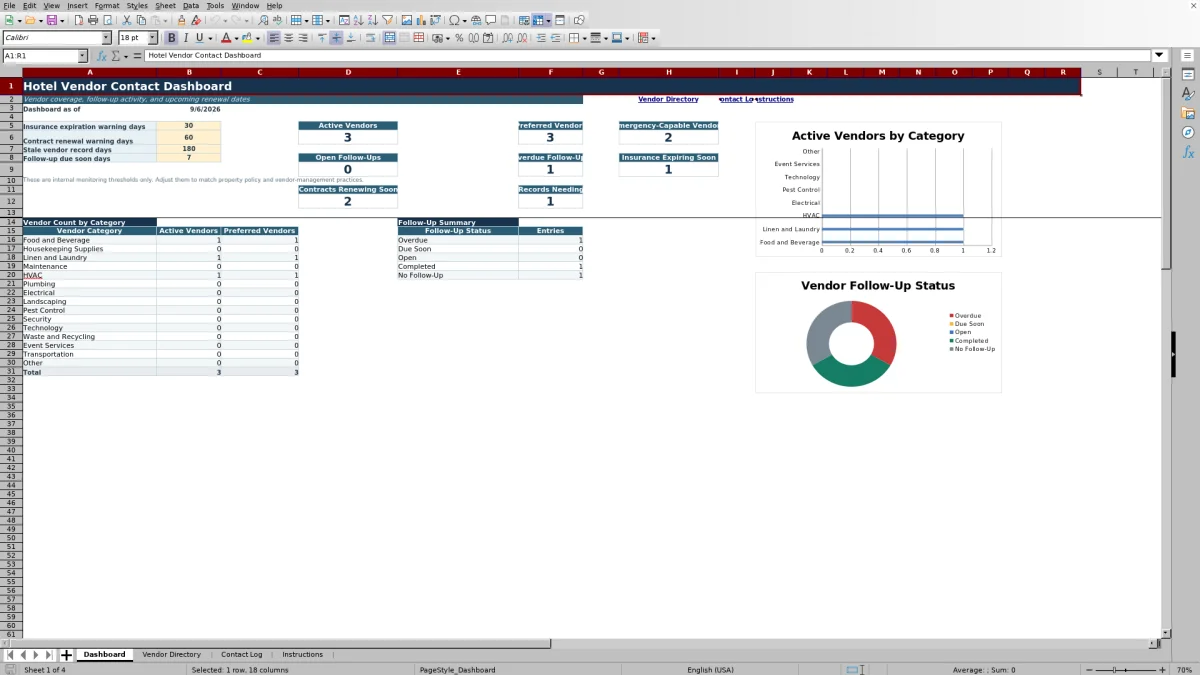Click the Font Color red swatch
This screenshot has height=675, width=1200.
226,38
